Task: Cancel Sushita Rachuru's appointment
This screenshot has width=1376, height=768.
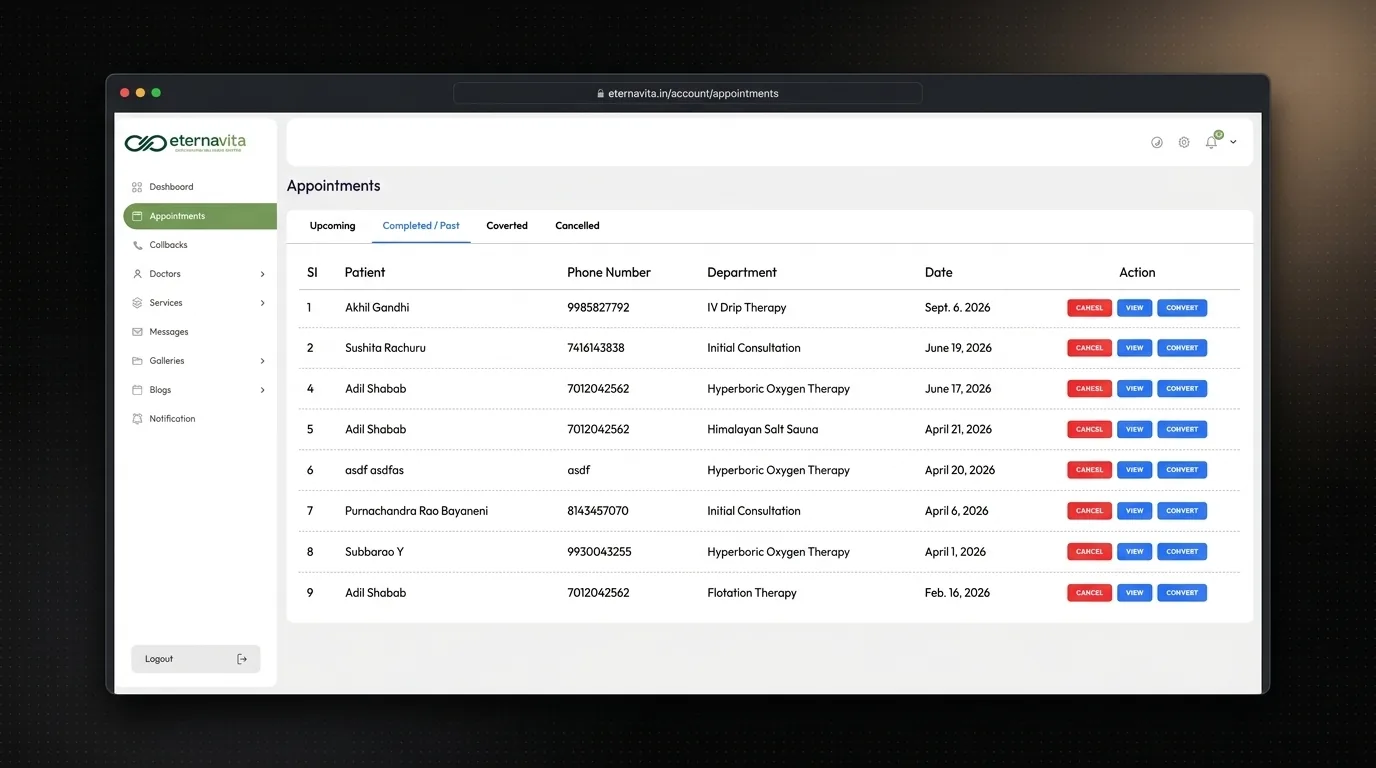Action: 1089,348
